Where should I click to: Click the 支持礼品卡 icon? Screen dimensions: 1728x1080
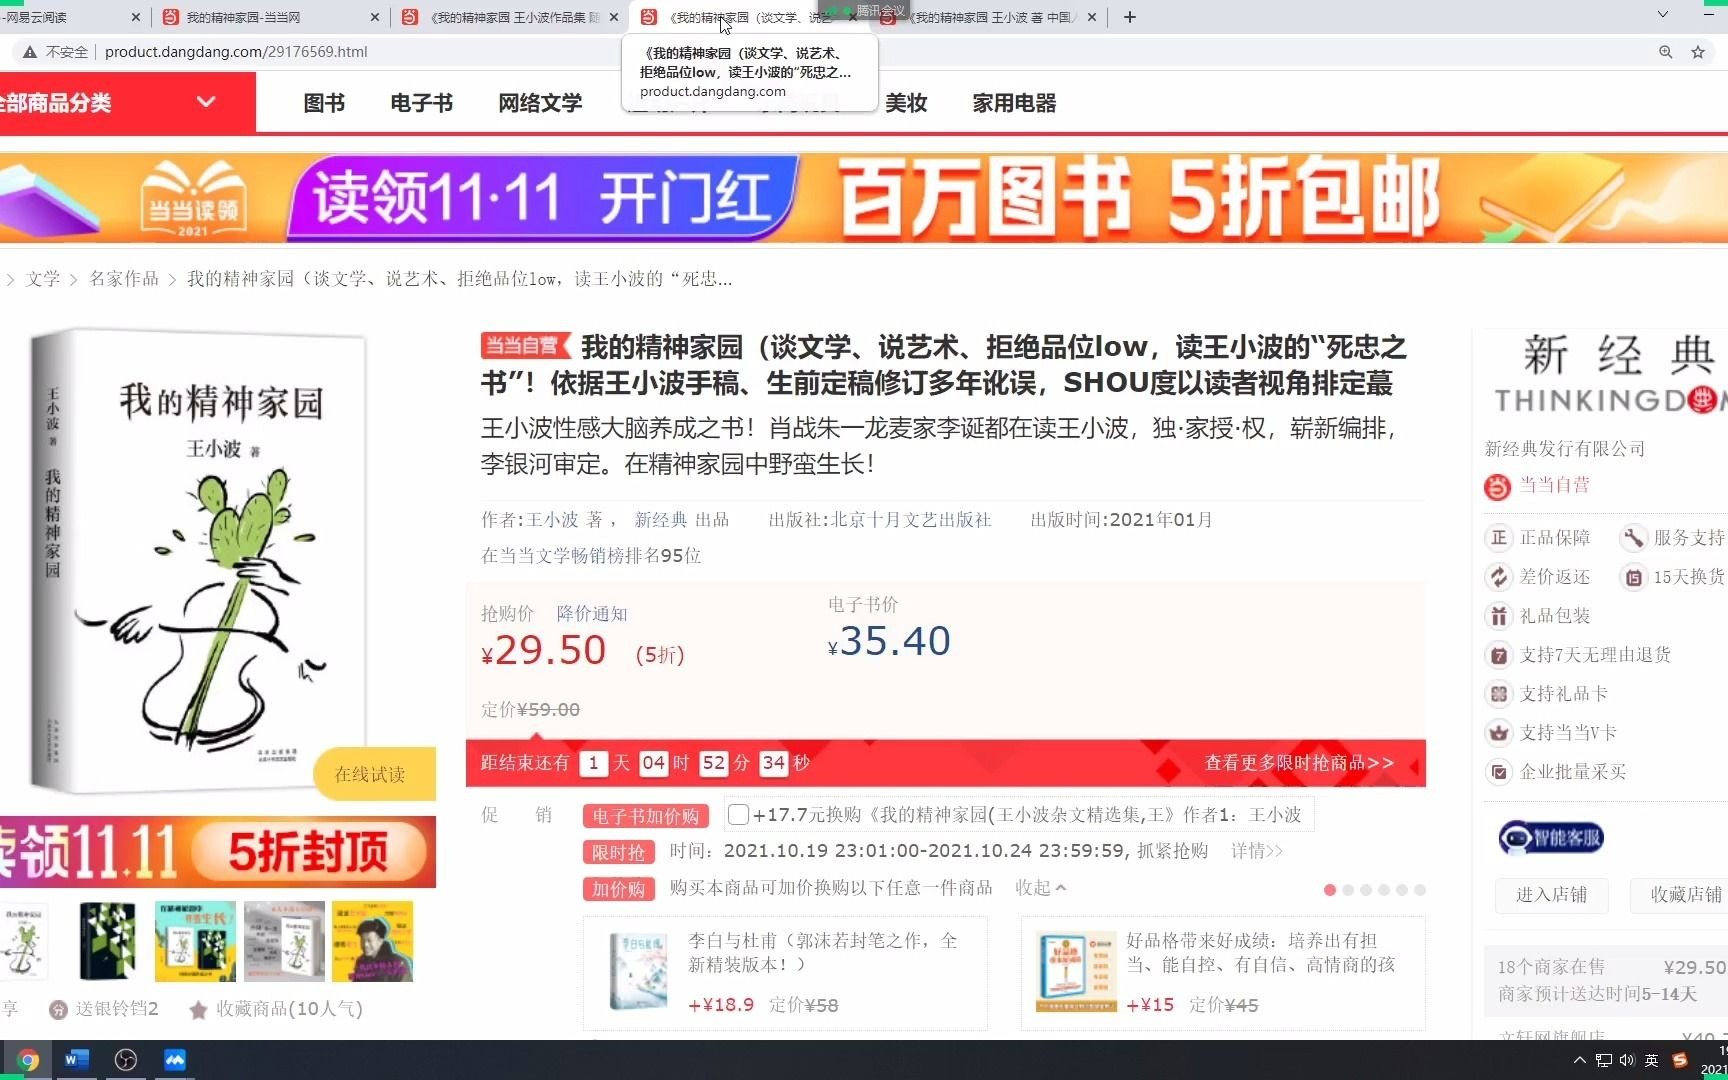1498,694
